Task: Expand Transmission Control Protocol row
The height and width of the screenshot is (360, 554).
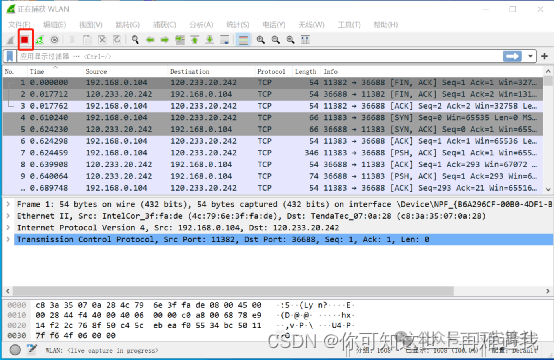Action: coord(8,239)
